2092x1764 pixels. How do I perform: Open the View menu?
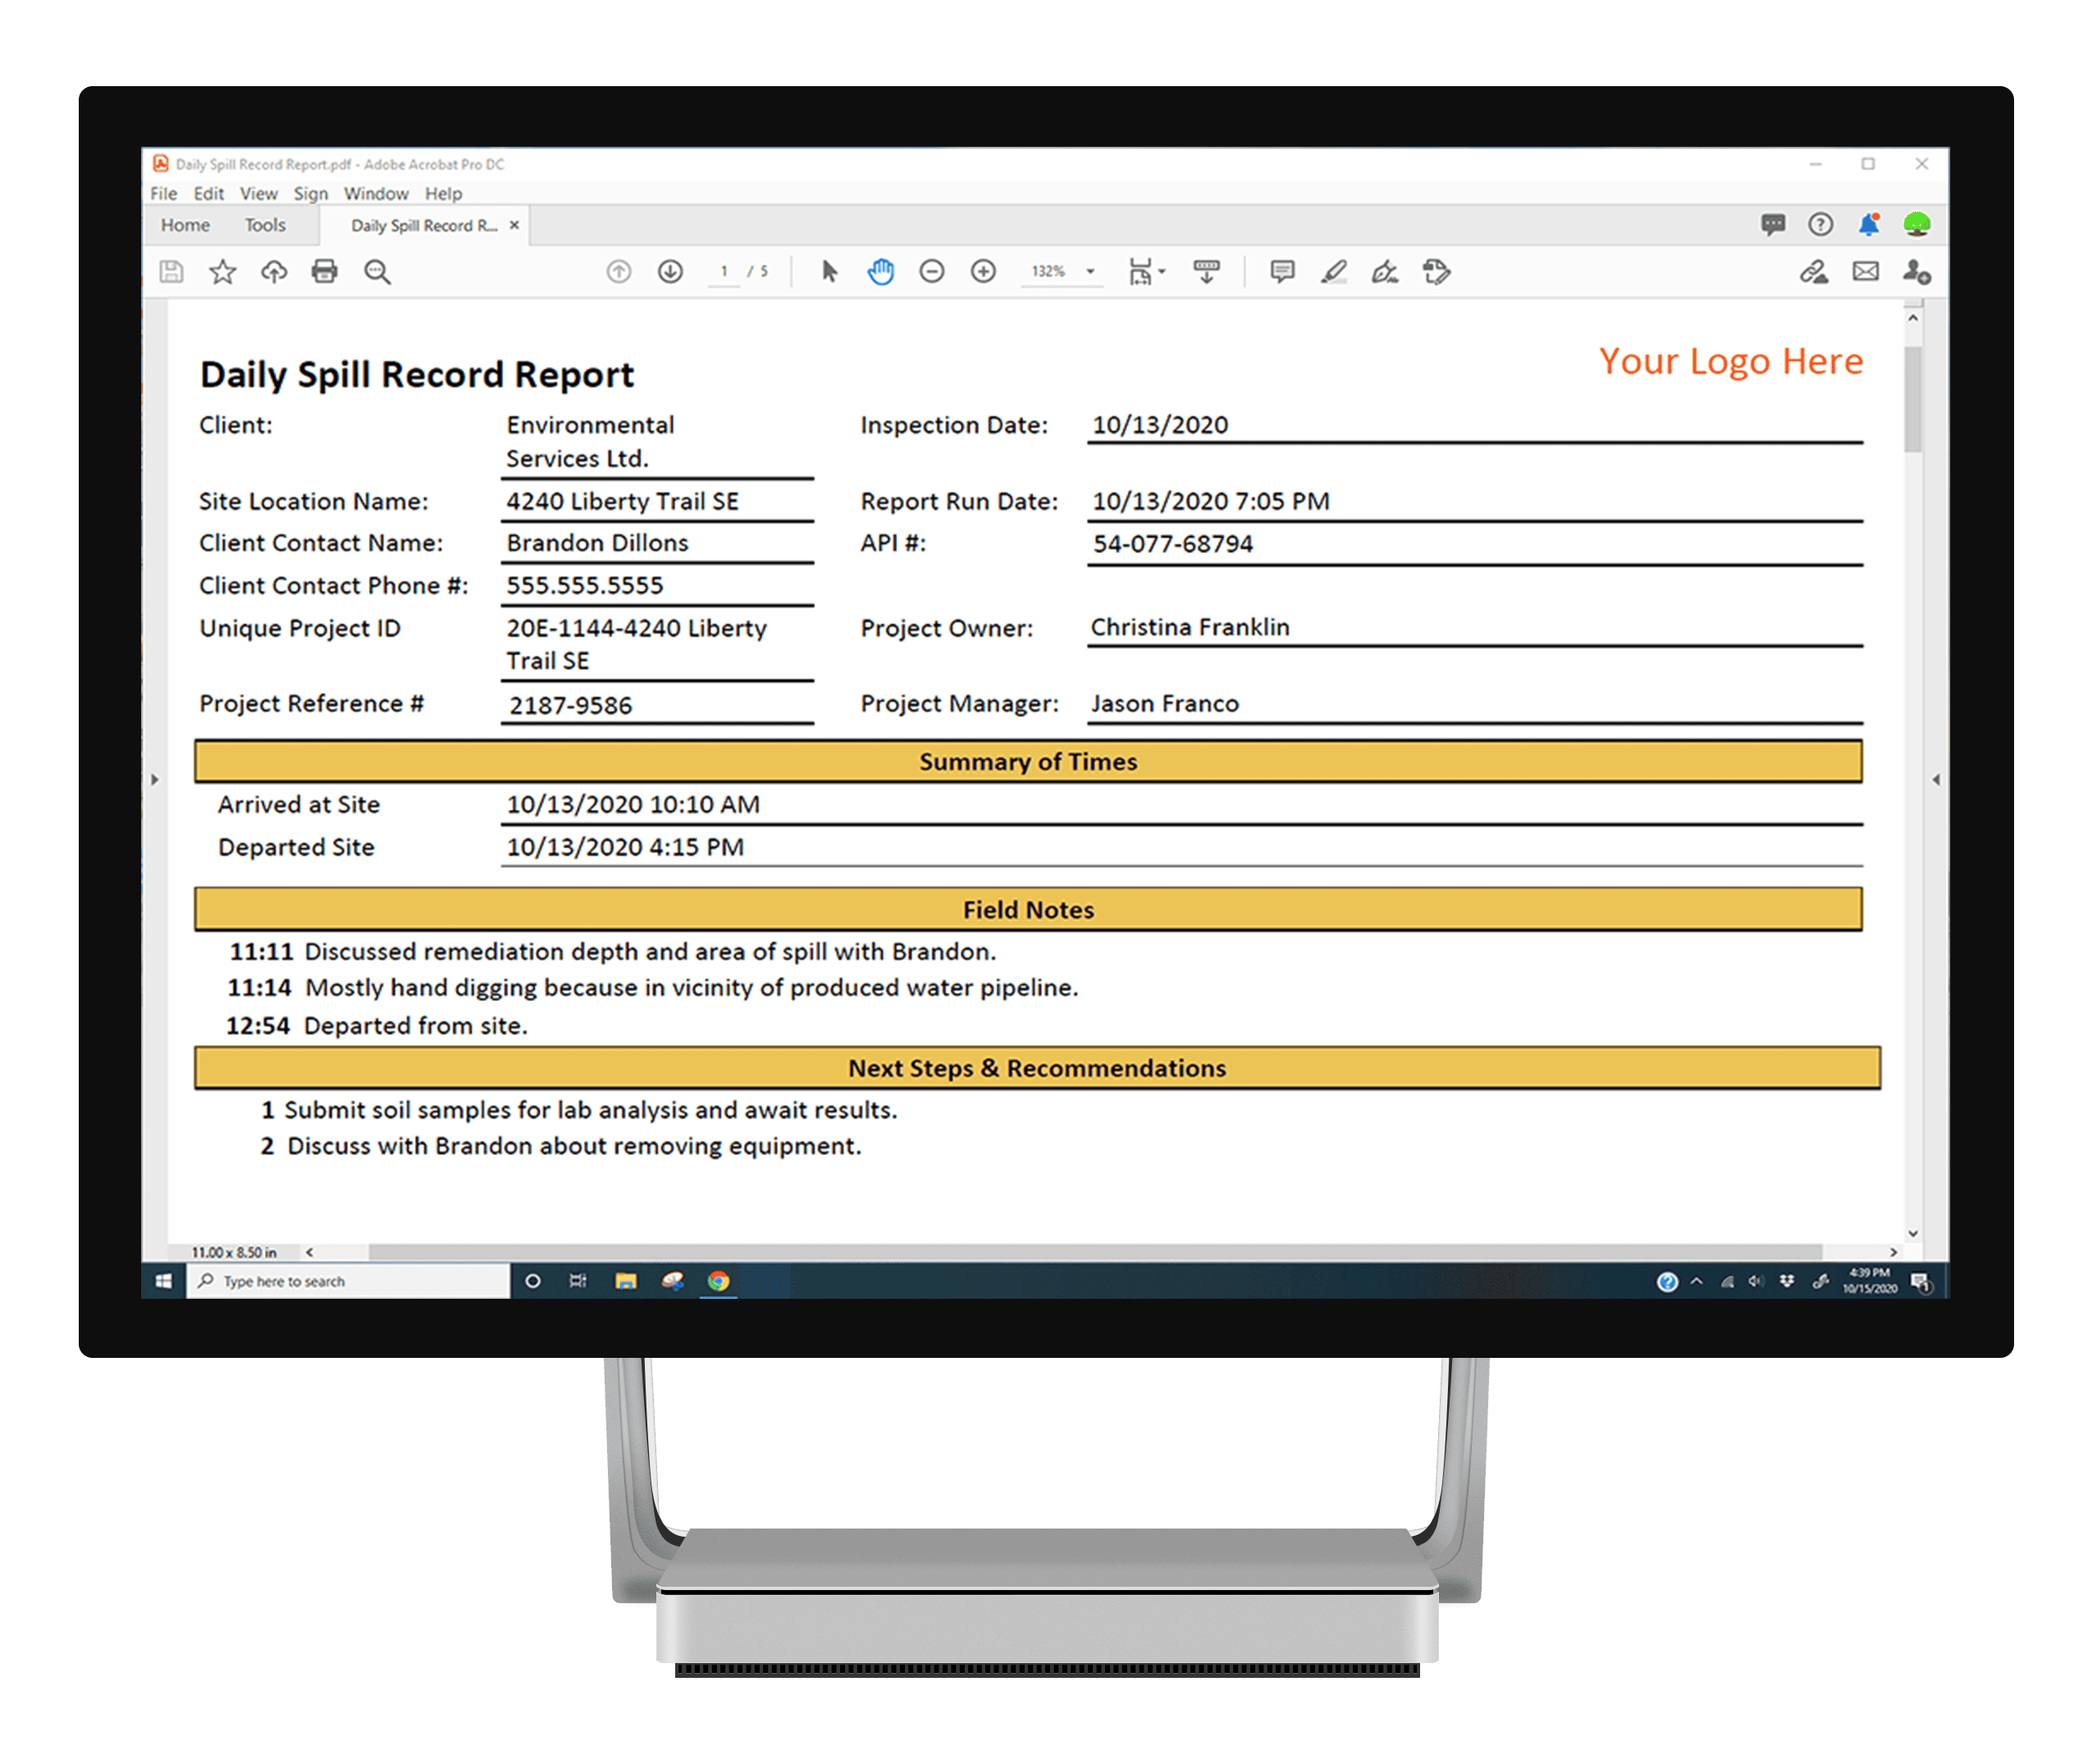[x=258, y=193]
